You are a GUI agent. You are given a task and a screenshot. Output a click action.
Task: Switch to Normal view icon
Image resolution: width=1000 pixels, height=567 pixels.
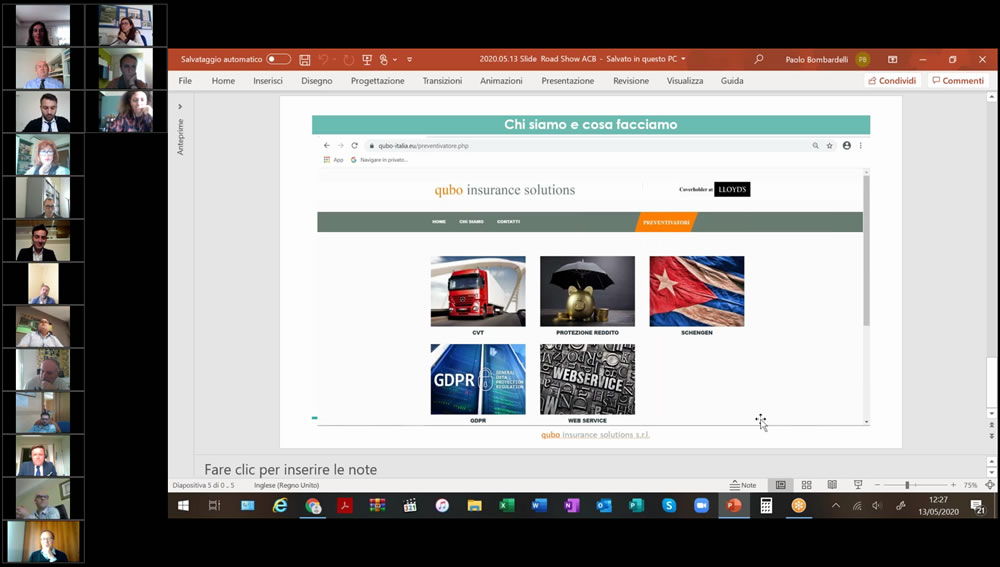point(781,485)
